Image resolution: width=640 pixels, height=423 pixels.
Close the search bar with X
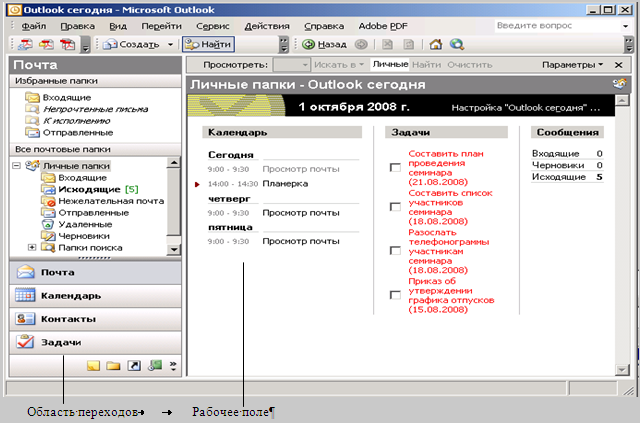click(x=619, y=65)
